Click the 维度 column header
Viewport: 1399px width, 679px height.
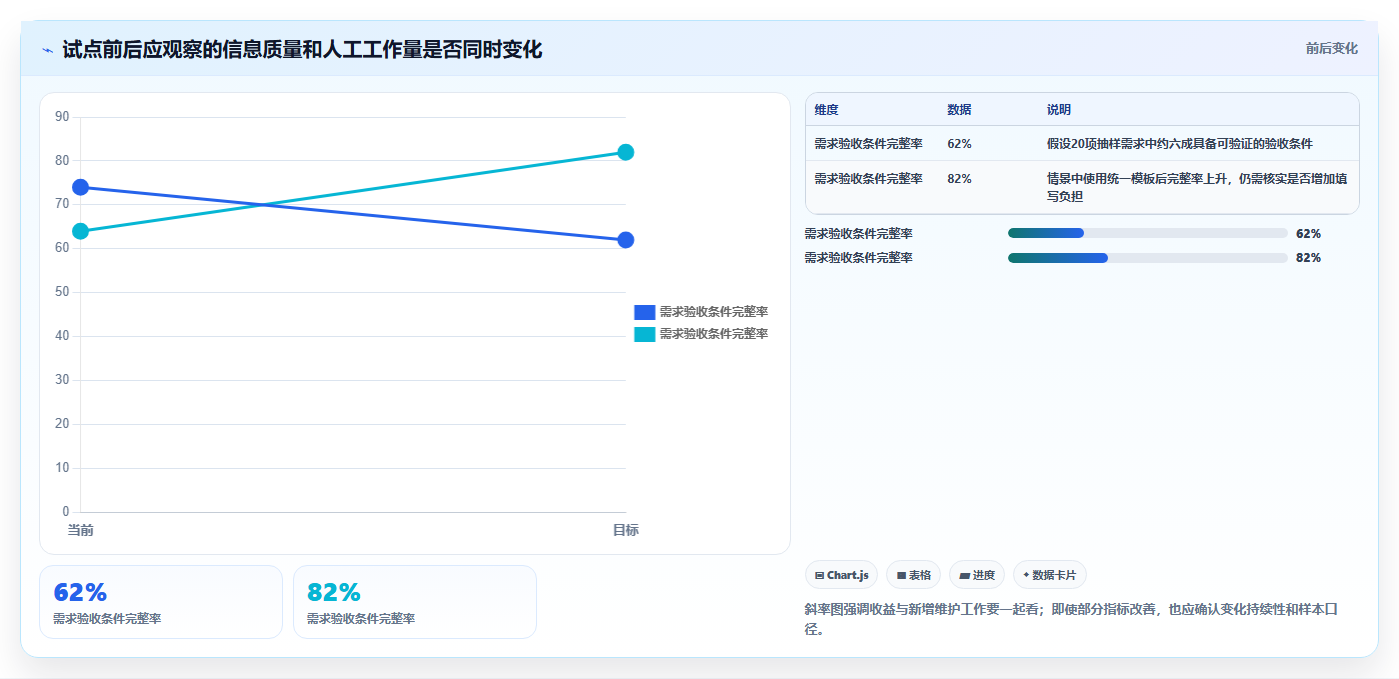pos(826,110)
